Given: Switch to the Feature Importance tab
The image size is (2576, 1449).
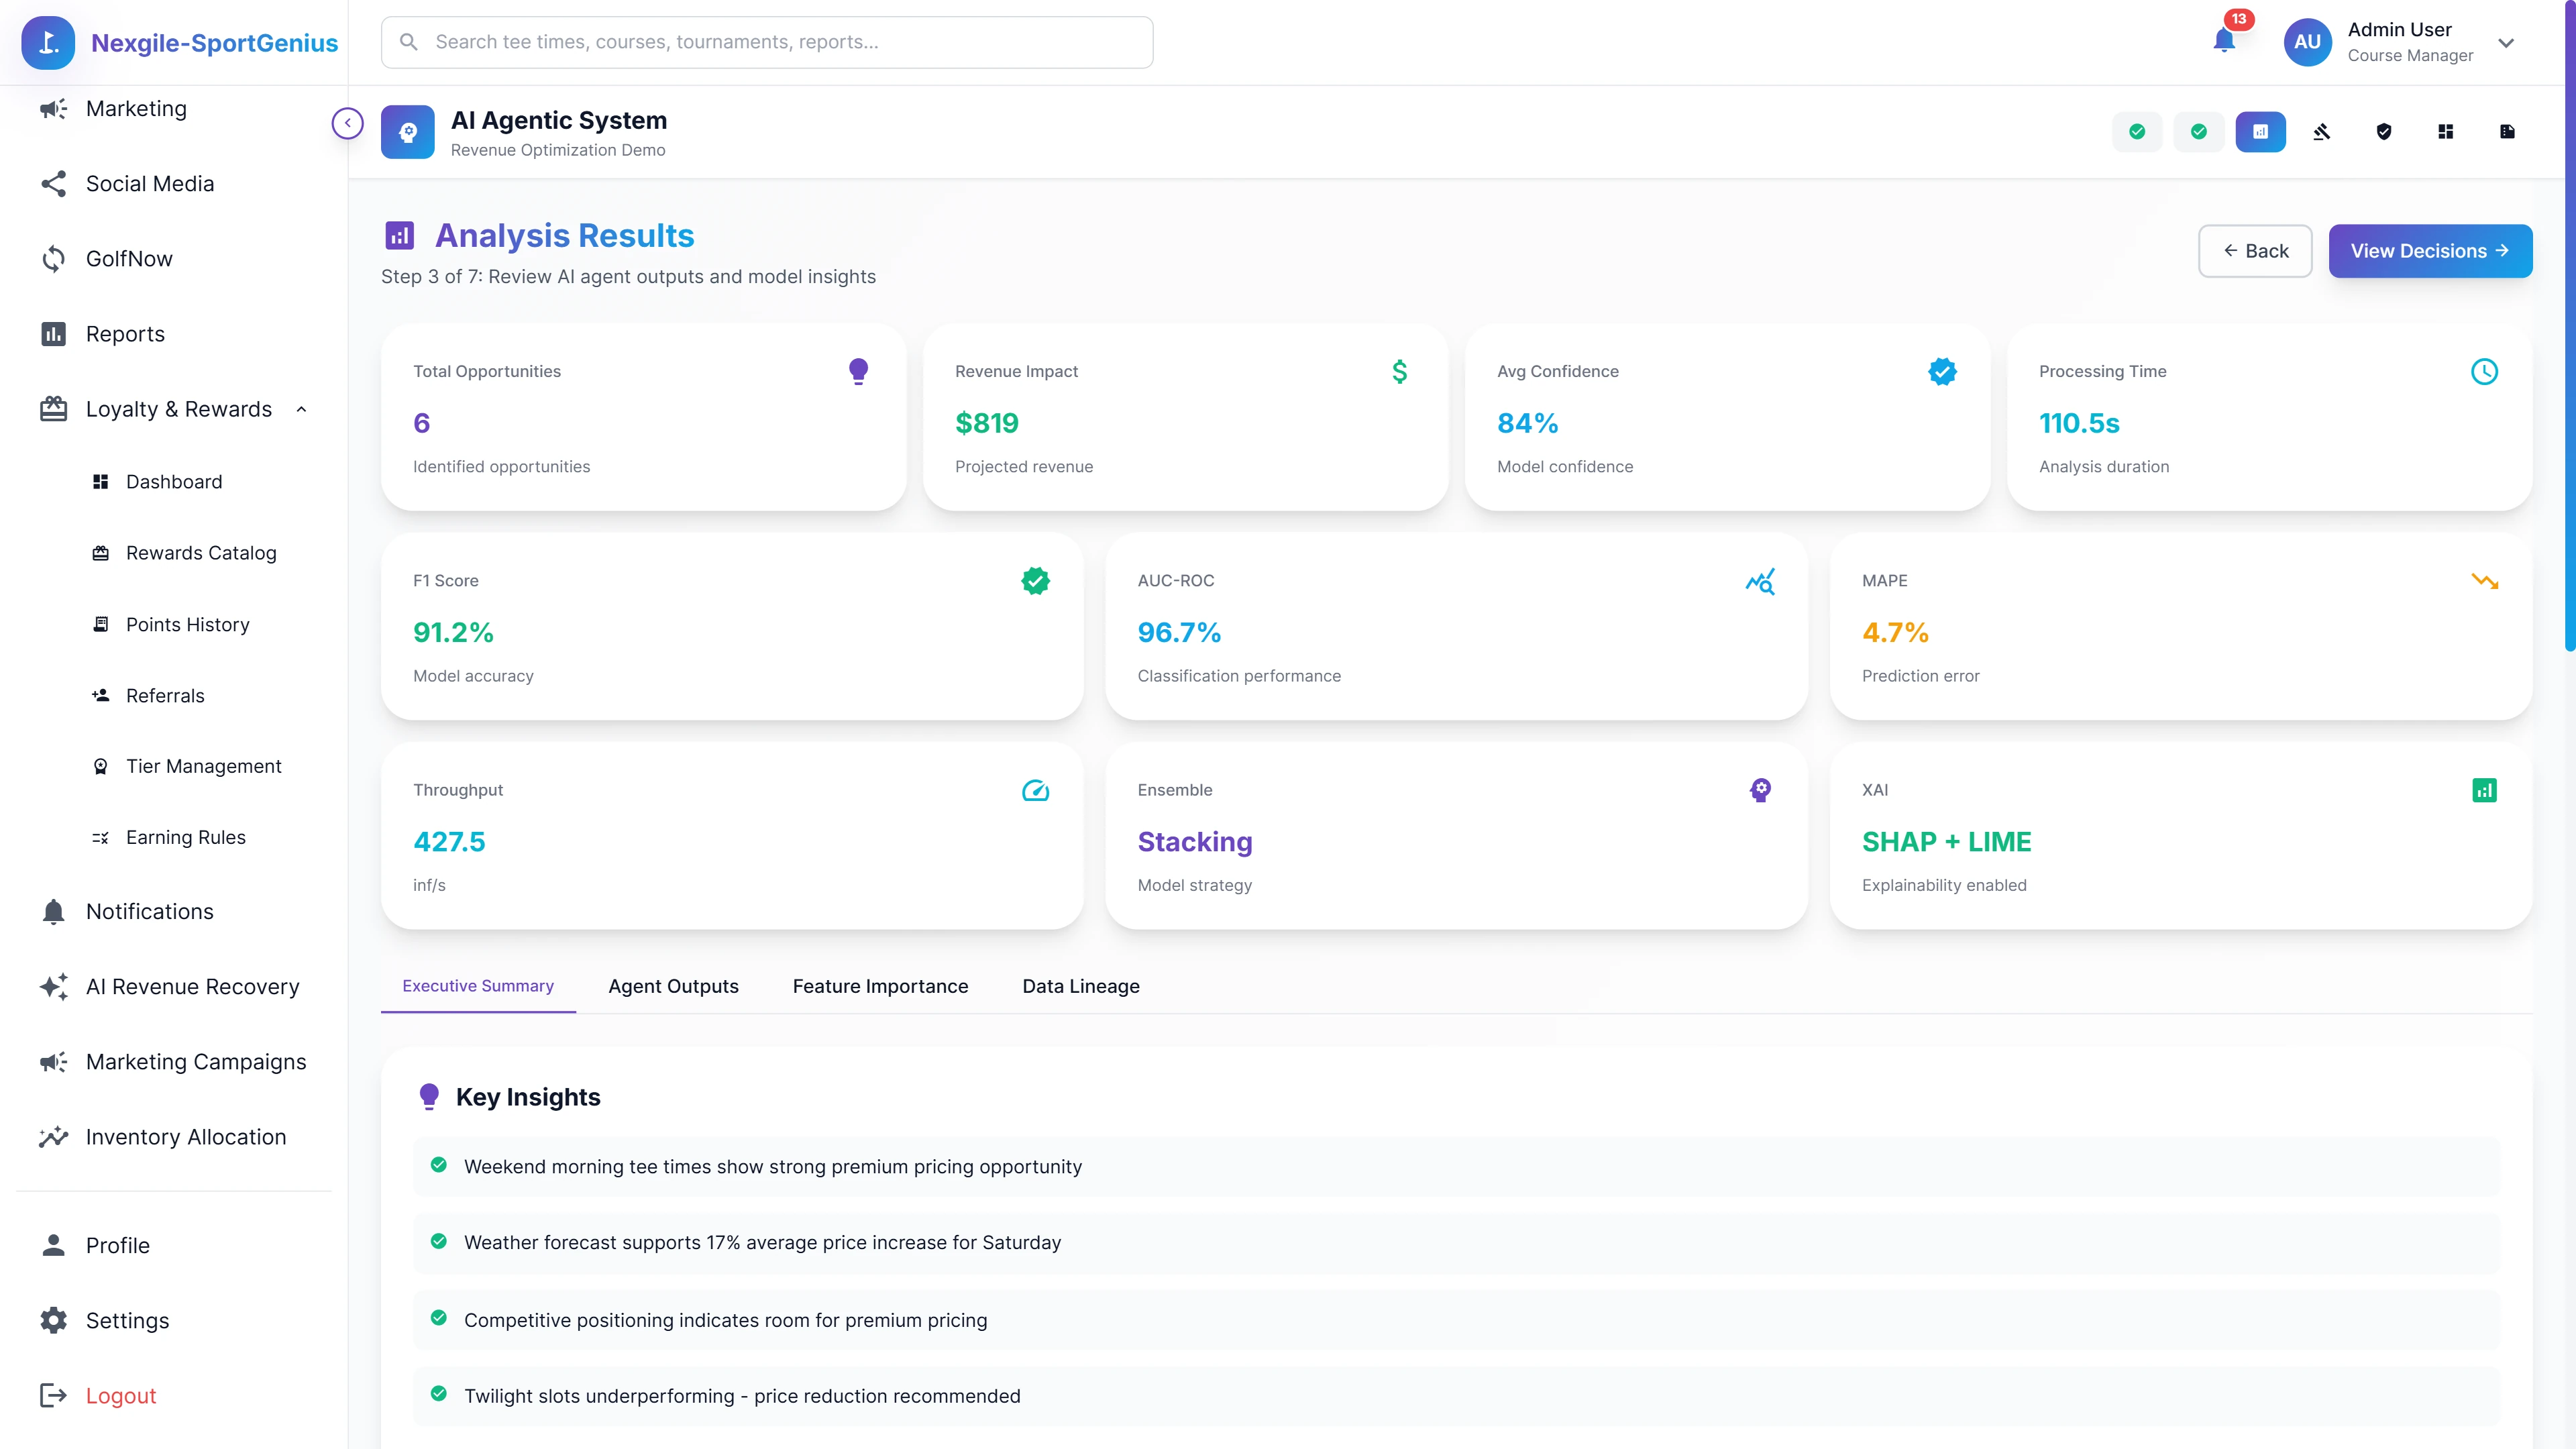Looking at the screenshot, I should pos(880,986).
